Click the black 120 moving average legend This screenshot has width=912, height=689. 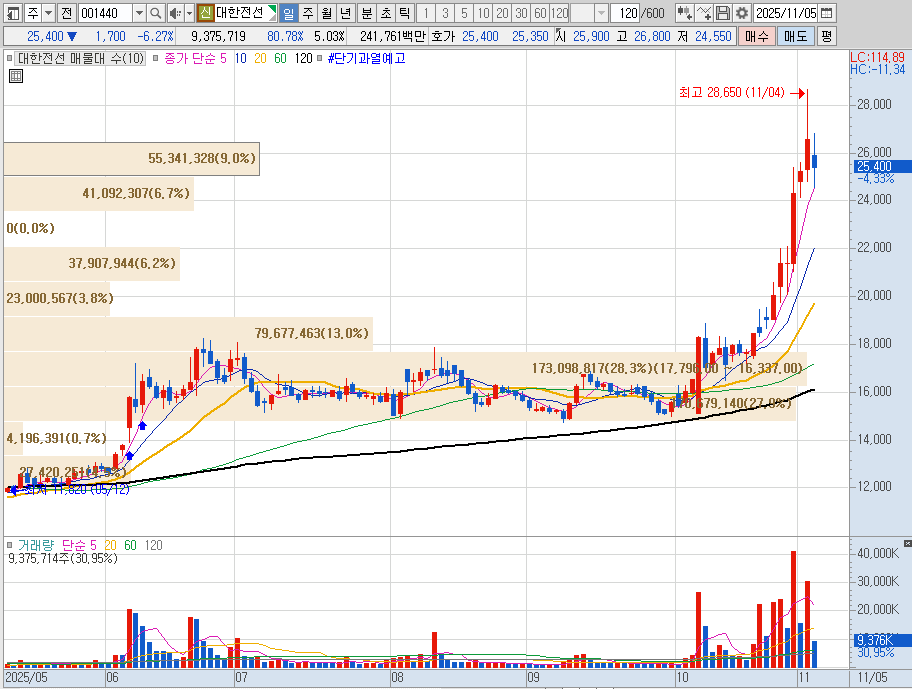303,59
